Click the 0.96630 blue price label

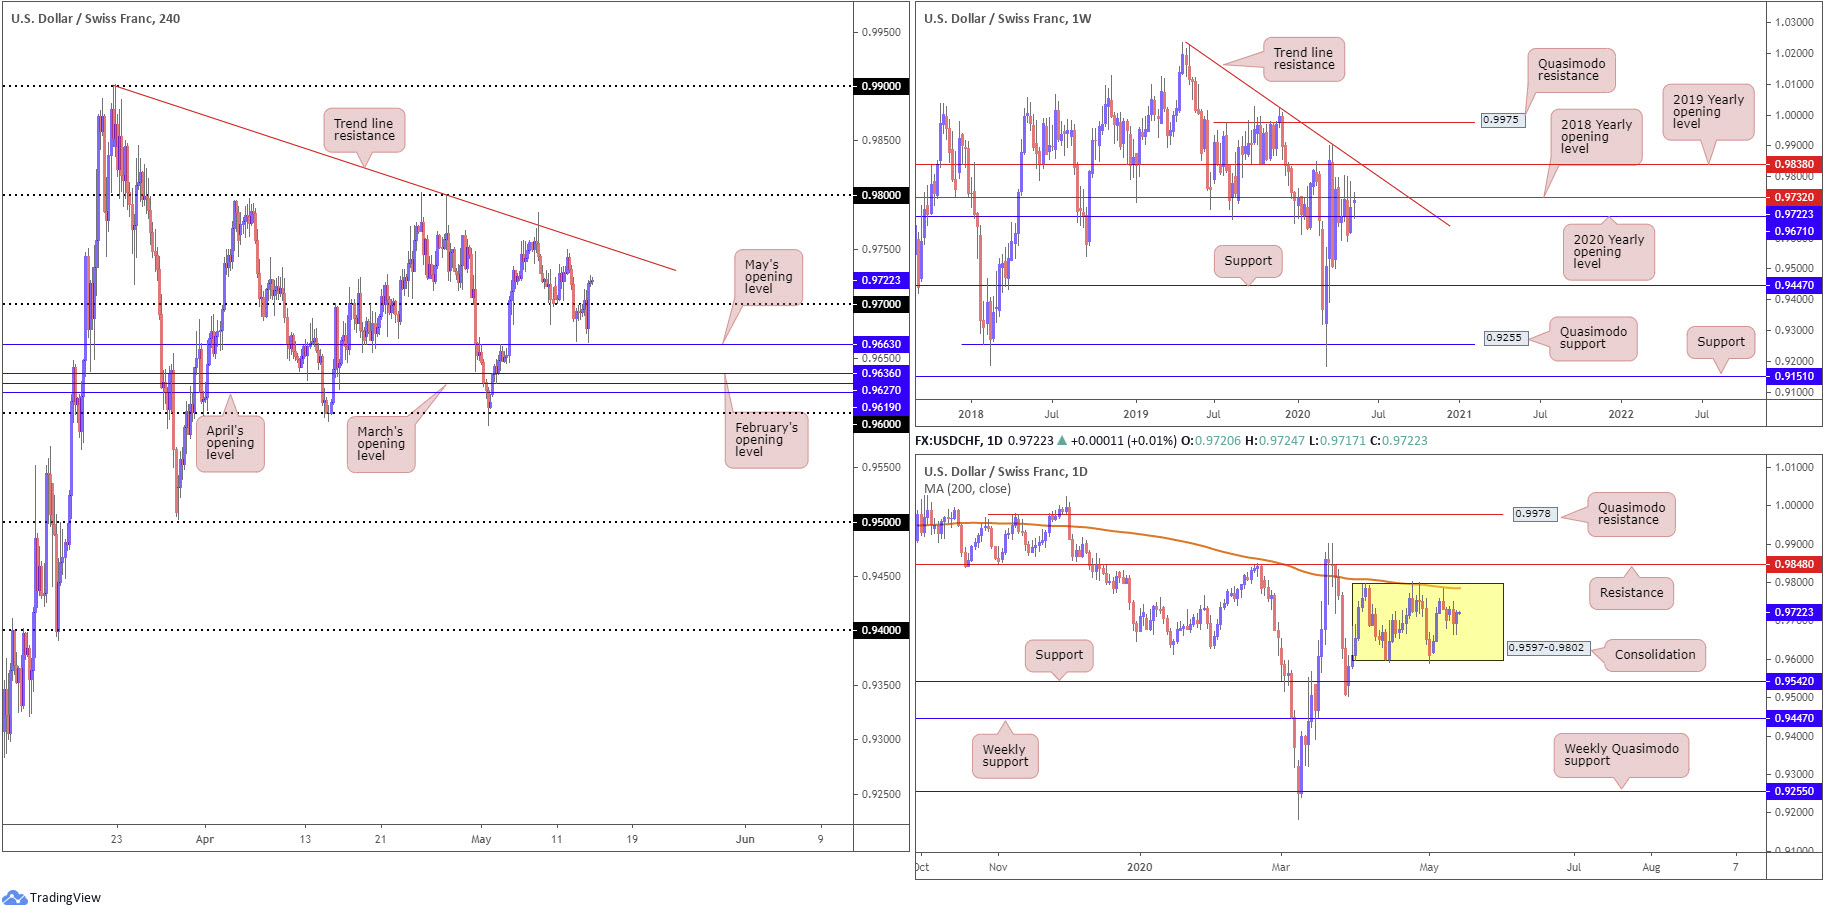point(881,344)
